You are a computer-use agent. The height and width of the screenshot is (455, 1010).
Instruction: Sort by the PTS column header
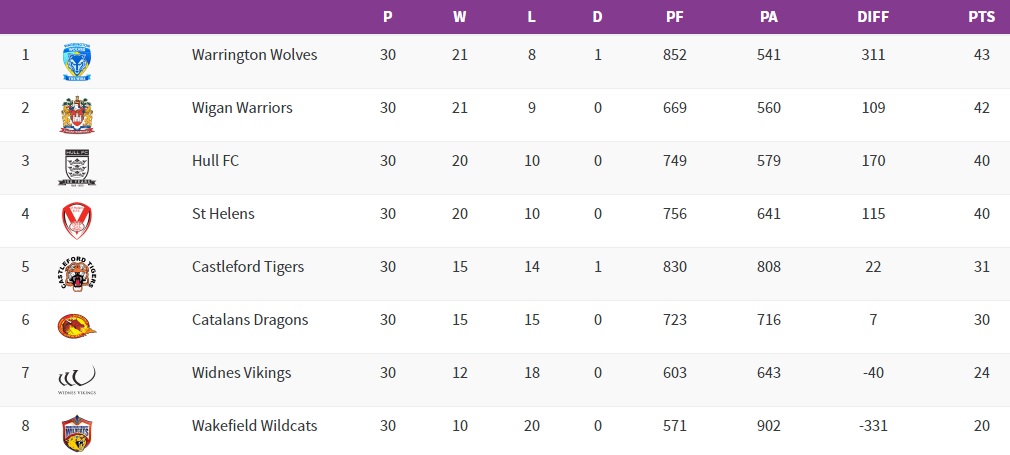pos(981,17)
